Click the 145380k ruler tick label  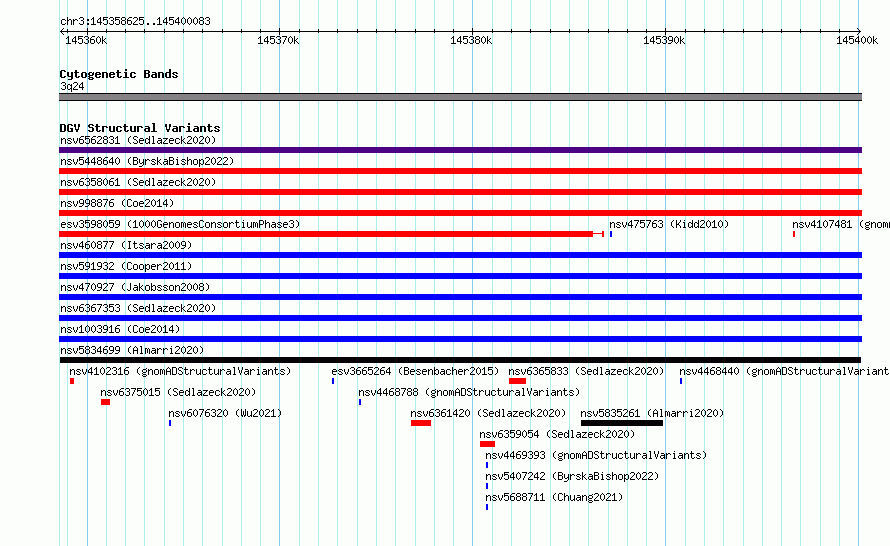tap(471, 40)
